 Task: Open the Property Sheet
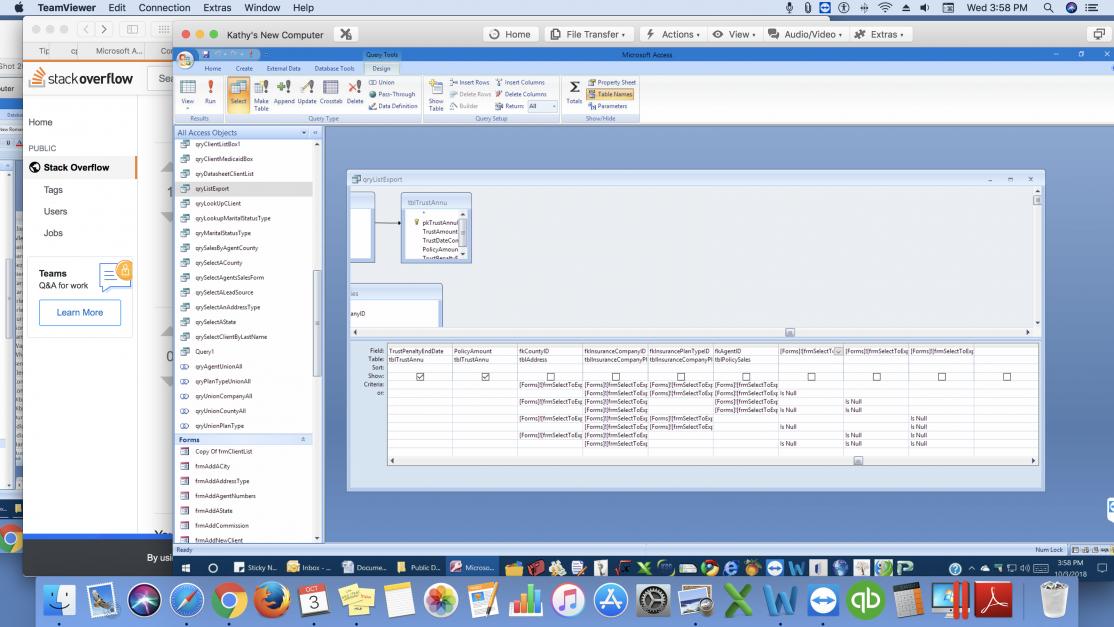tap(612, 82)
